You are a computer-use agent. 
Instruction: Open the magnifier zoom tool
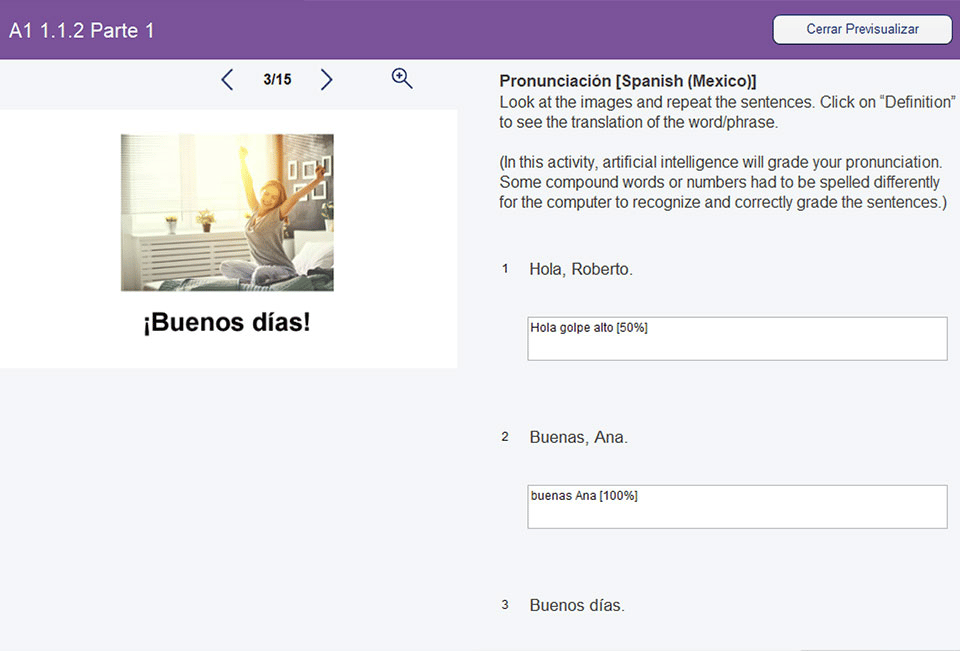(401, 77)
